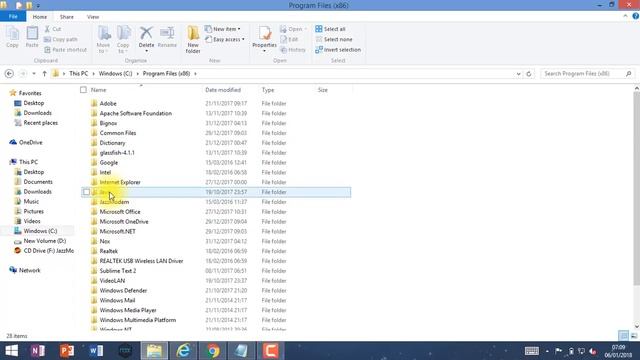Open the address bar history dropdown
Screen dimensions: 640x360
(x=518, y=74)
